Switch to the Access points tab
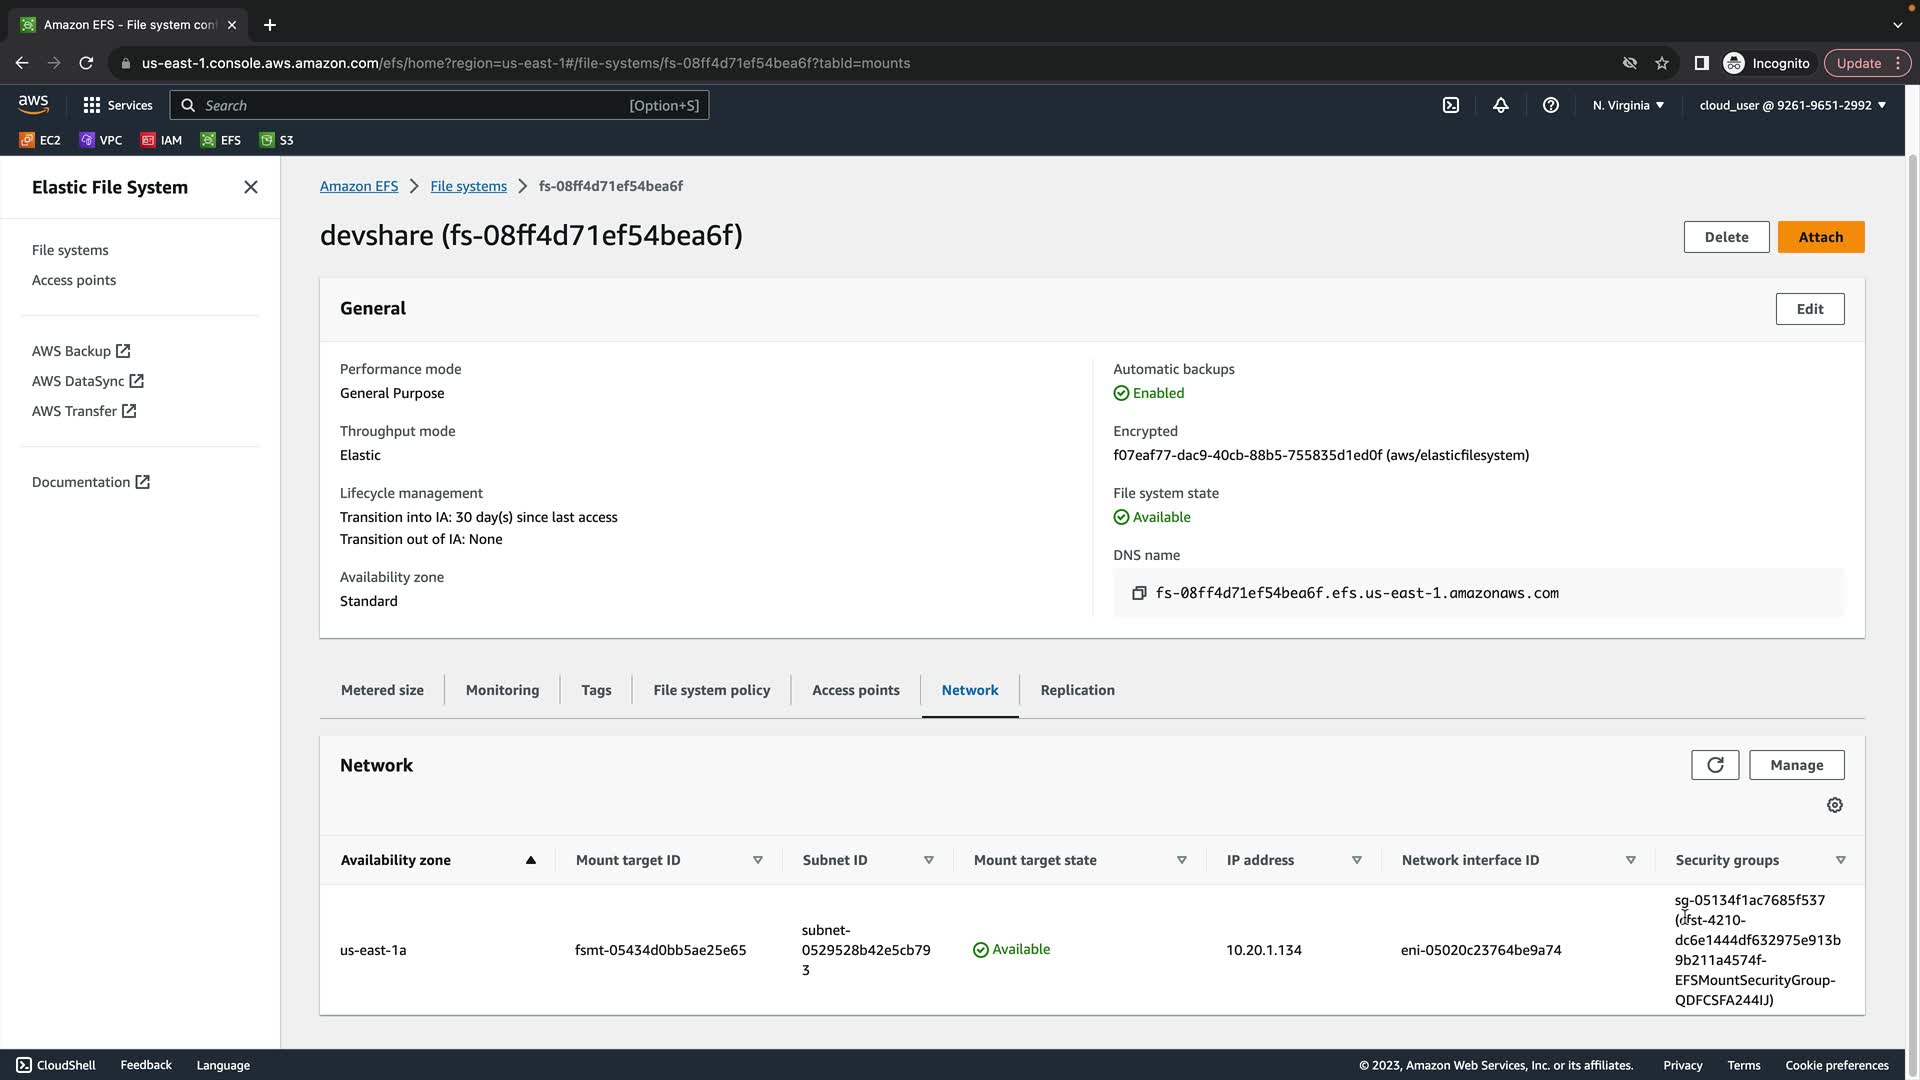1920x1080 pixels. pyautogui.click(x=855, y=690)
